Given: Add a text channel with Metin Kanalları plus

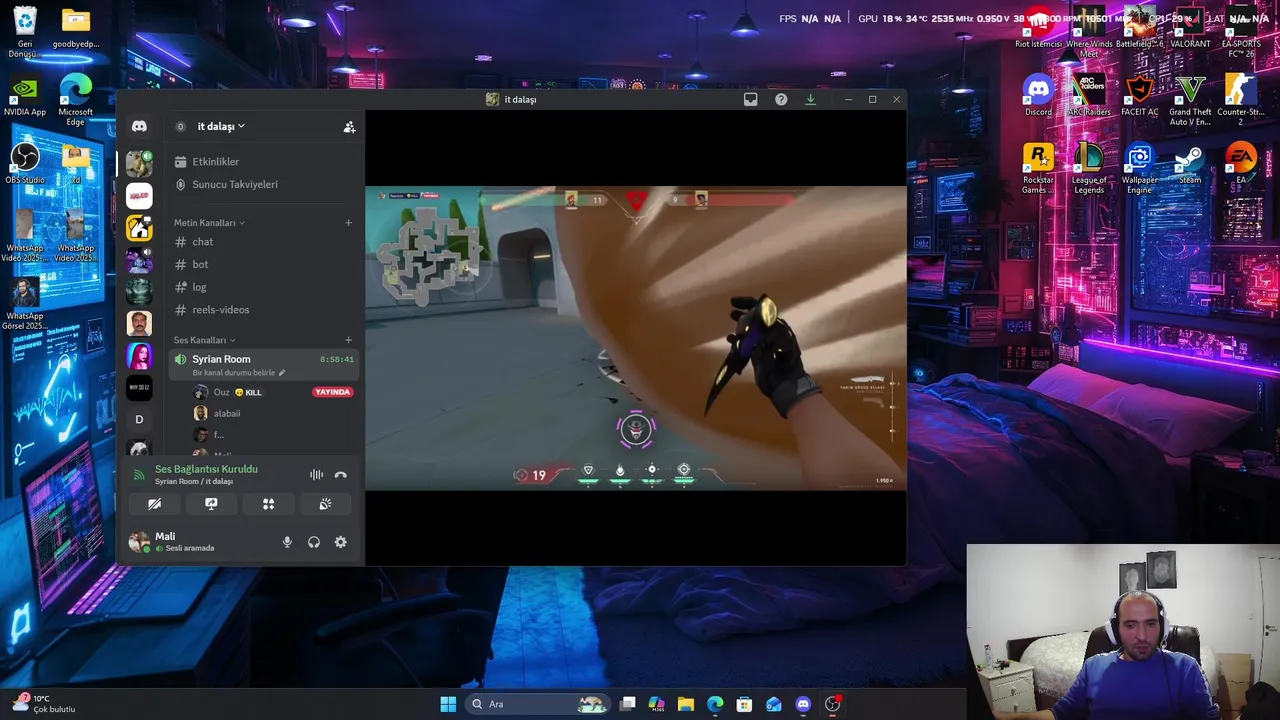Looking at the screenshot, I should pyautogui.click(x=348, y=223).
